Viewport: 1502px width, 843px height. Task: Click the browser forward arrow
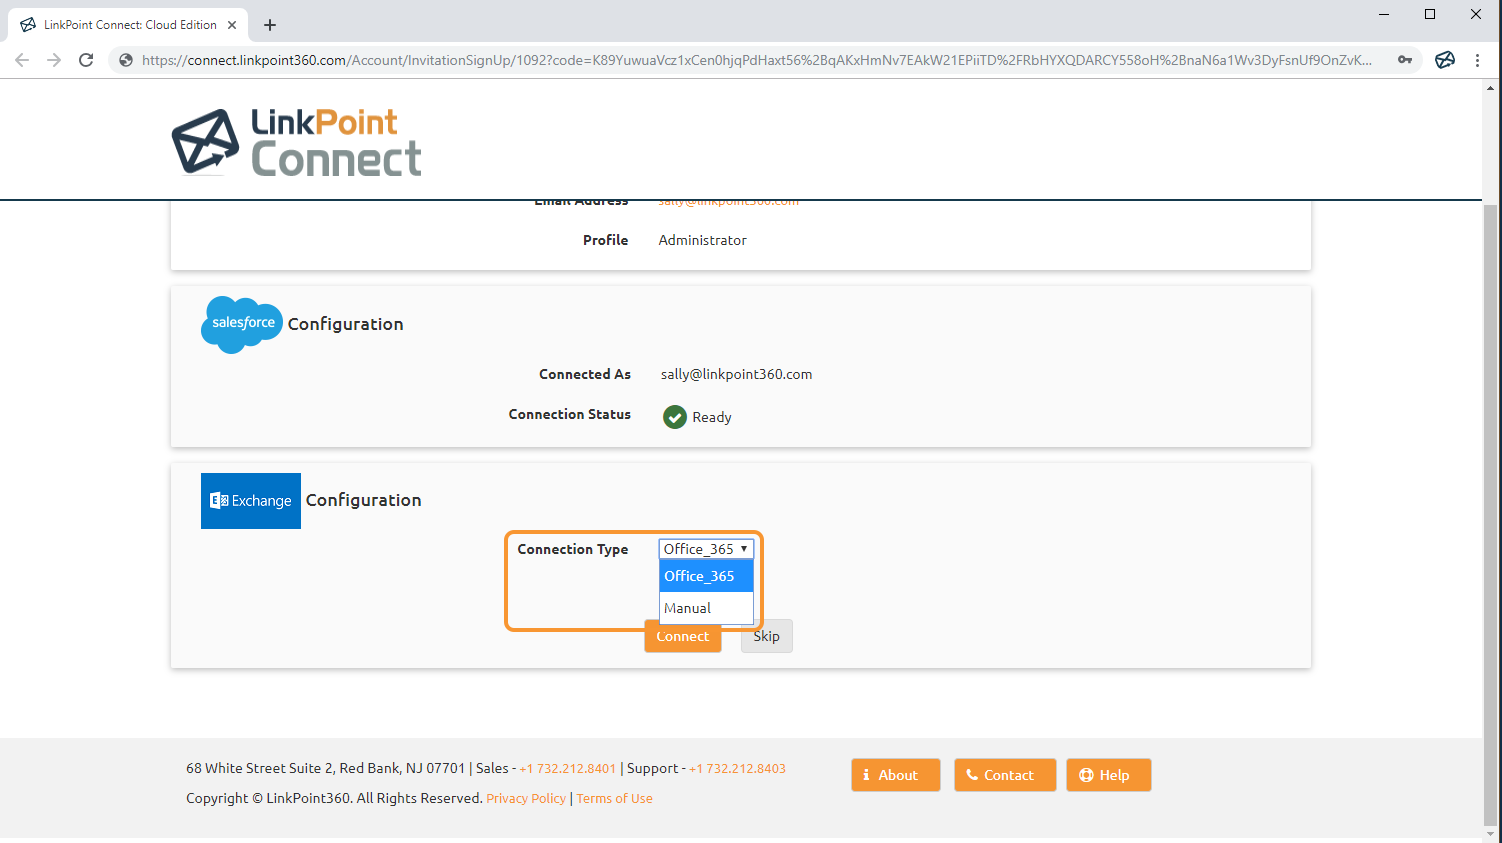point(54,60)
